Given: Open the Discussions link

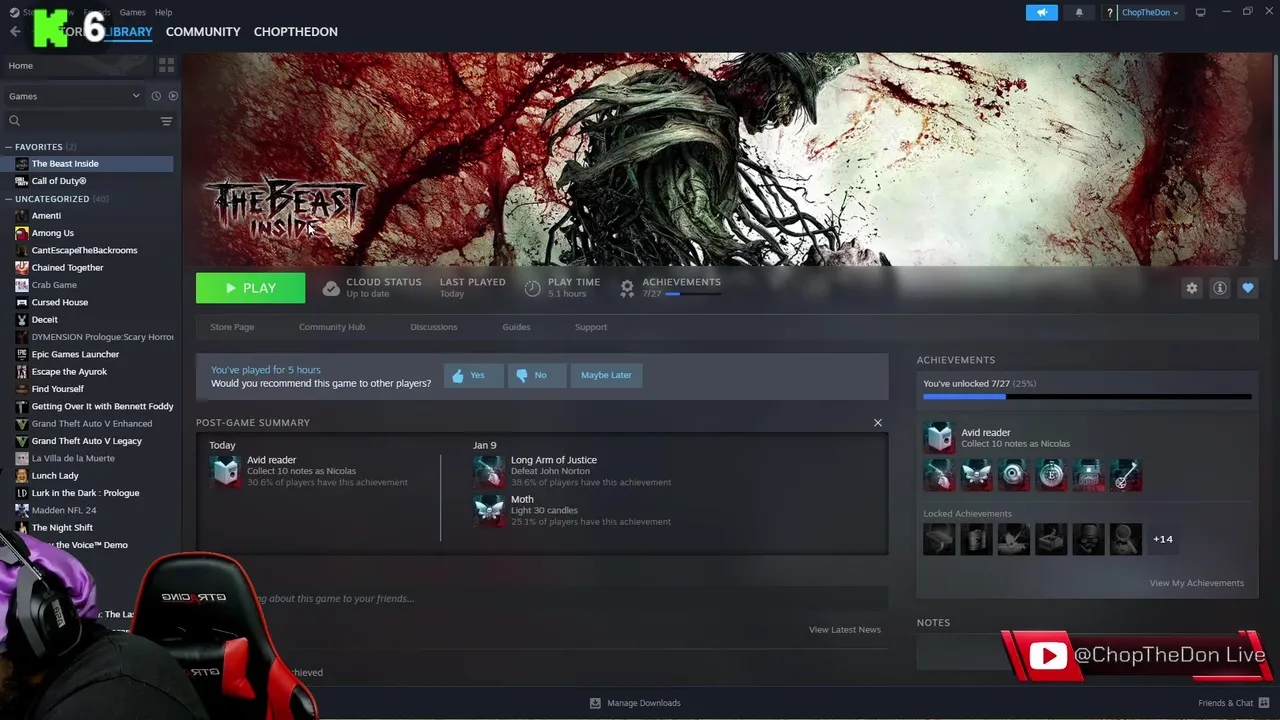Looking at the screenshot, I should click(434, 327).
